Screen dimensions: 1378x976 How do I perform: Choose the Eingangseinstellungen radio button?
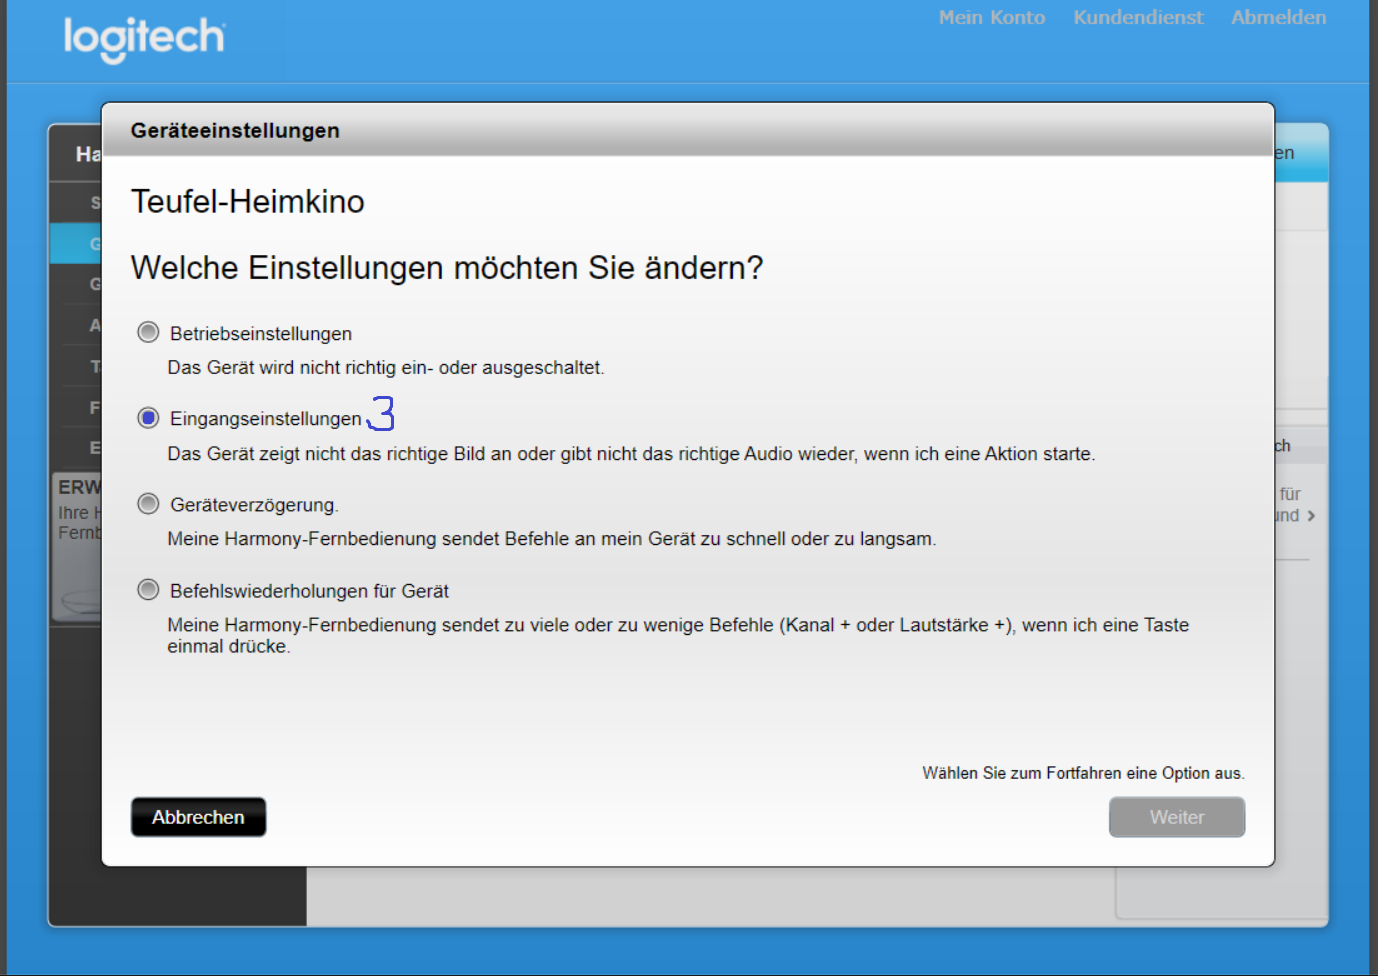148,418
